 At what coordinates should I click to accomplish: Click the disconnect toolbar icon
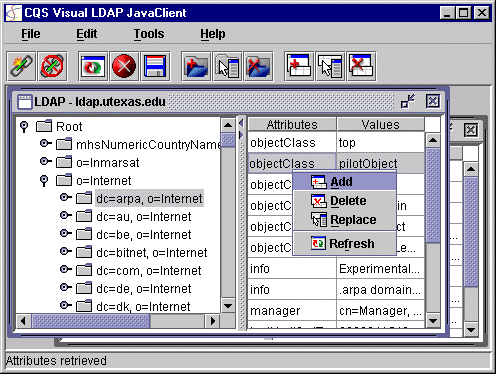52,66
